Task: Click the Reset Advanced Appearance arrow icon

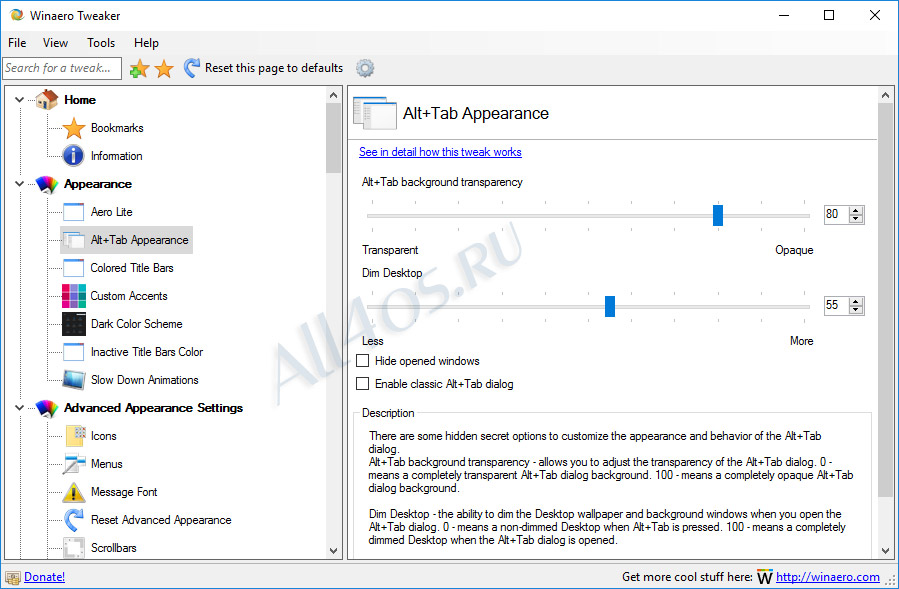Action: click(73, 520)
